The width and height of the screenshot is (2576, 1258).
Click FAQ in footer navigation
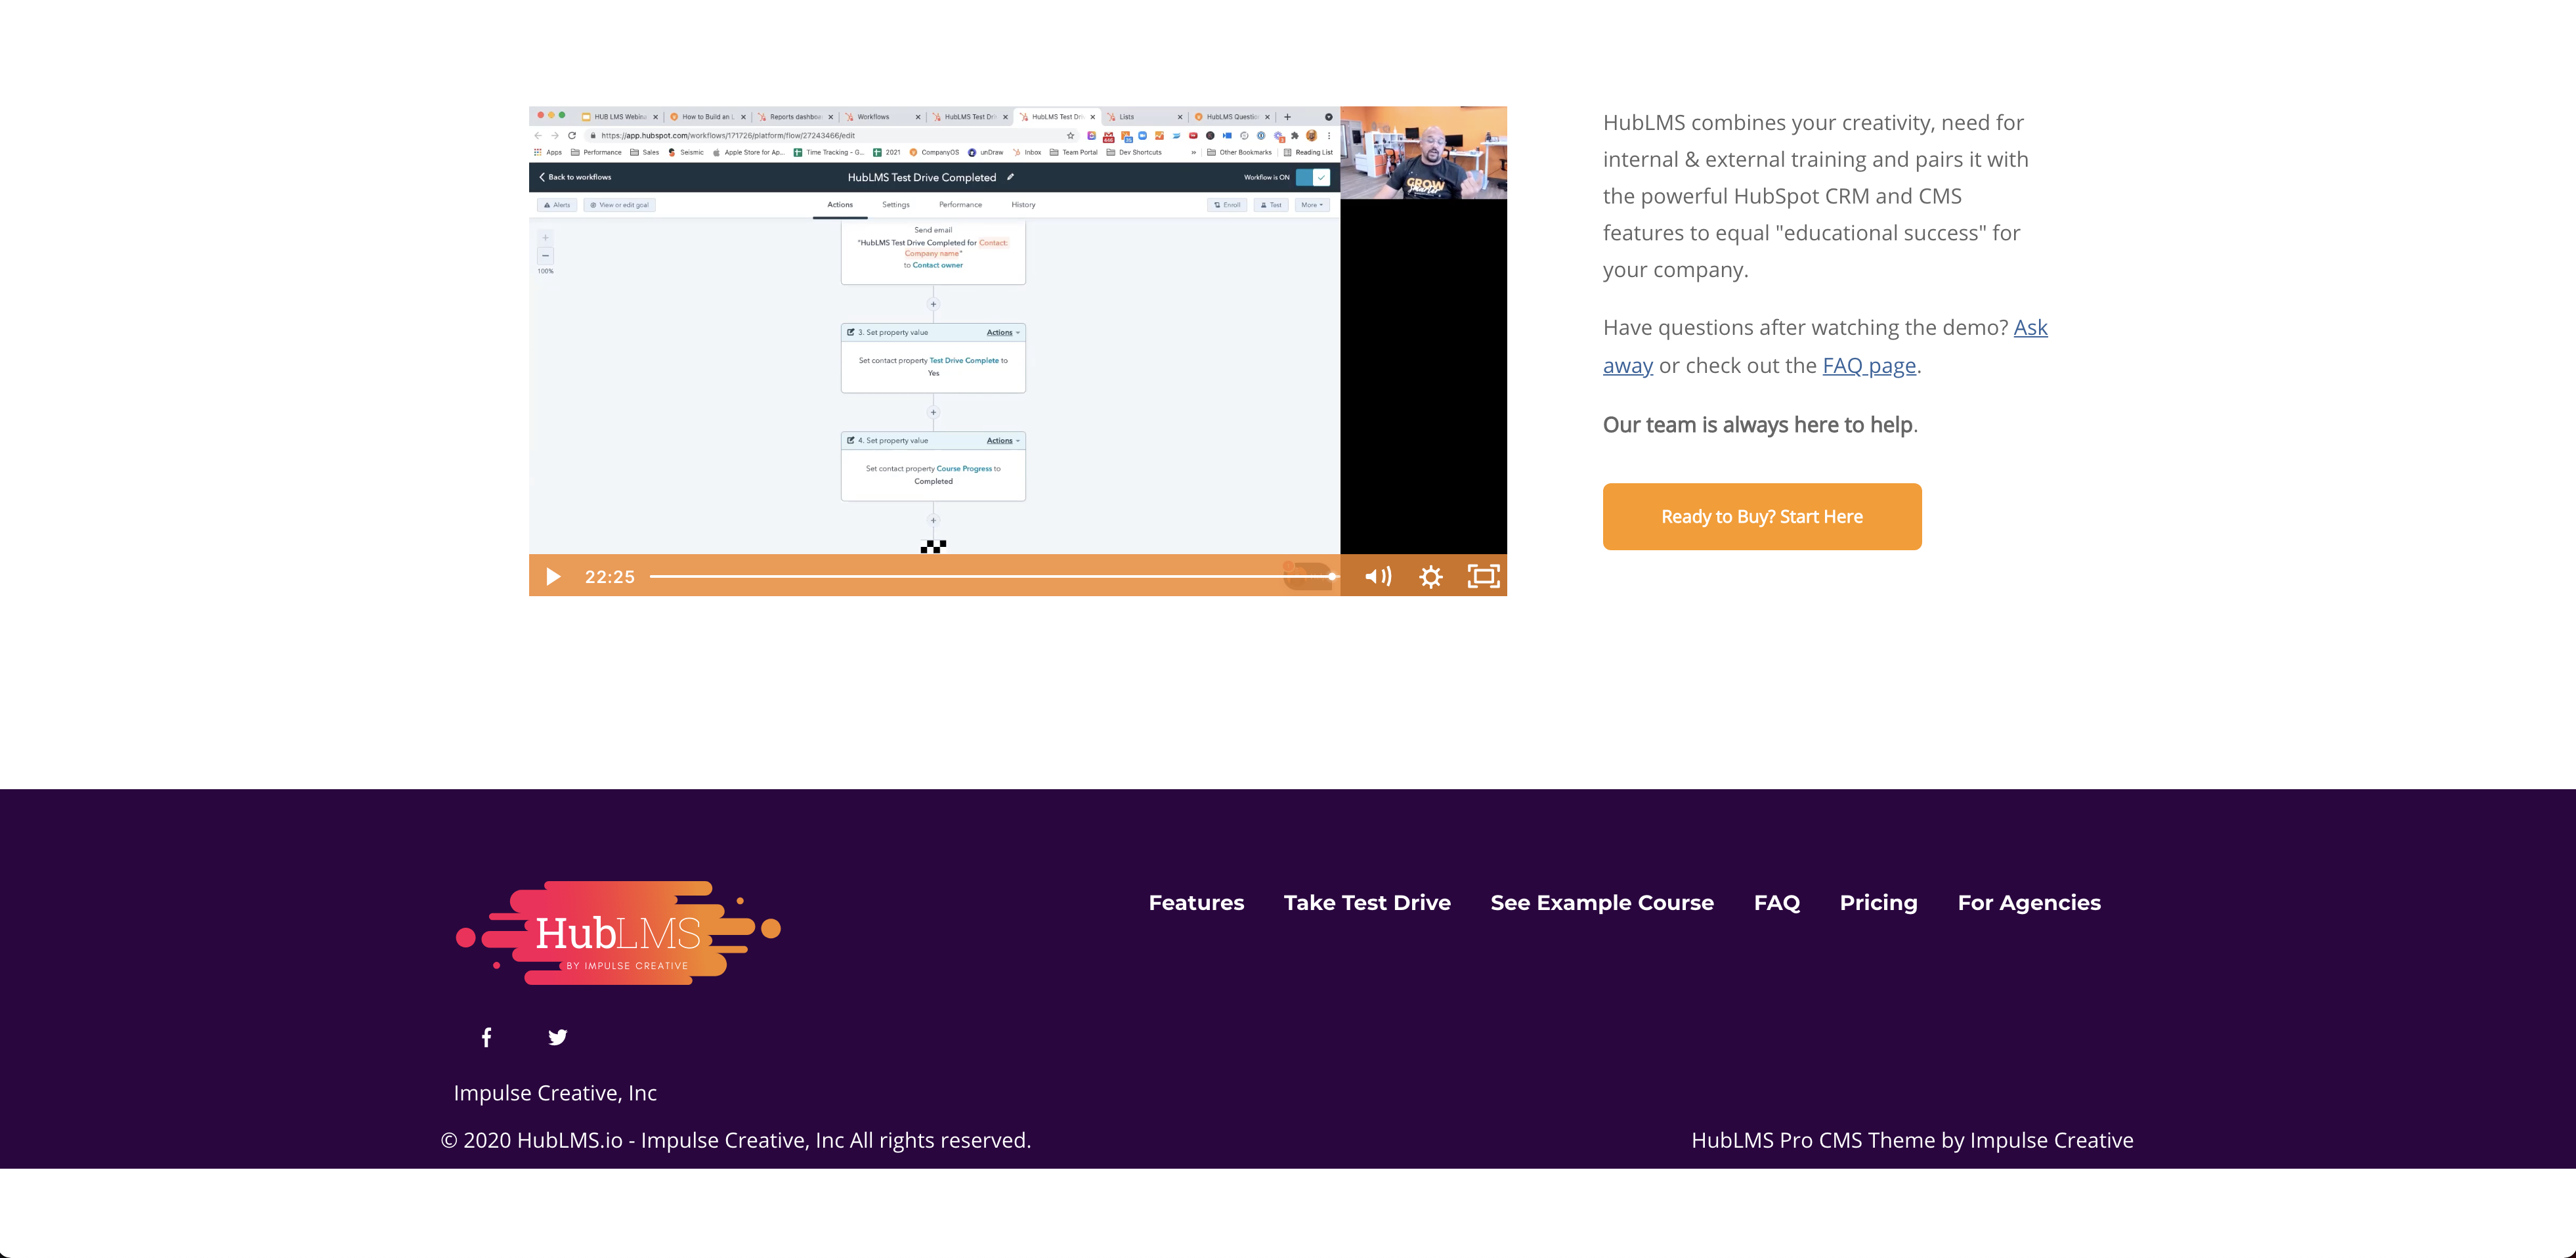point(1776,903)
